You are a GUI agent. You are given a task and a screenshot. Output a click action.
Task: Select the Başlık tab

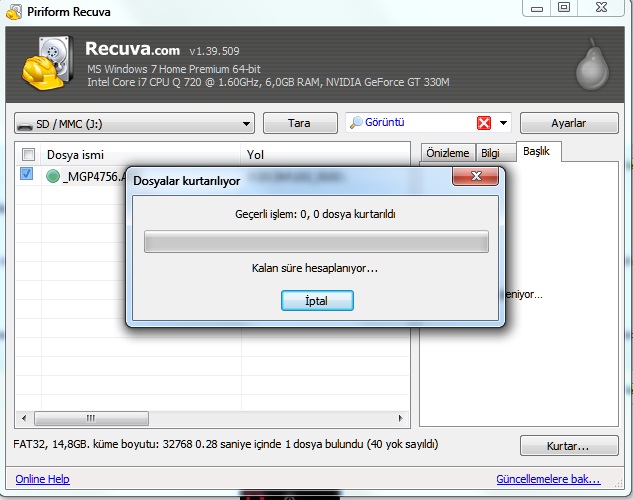pos(537,151)
